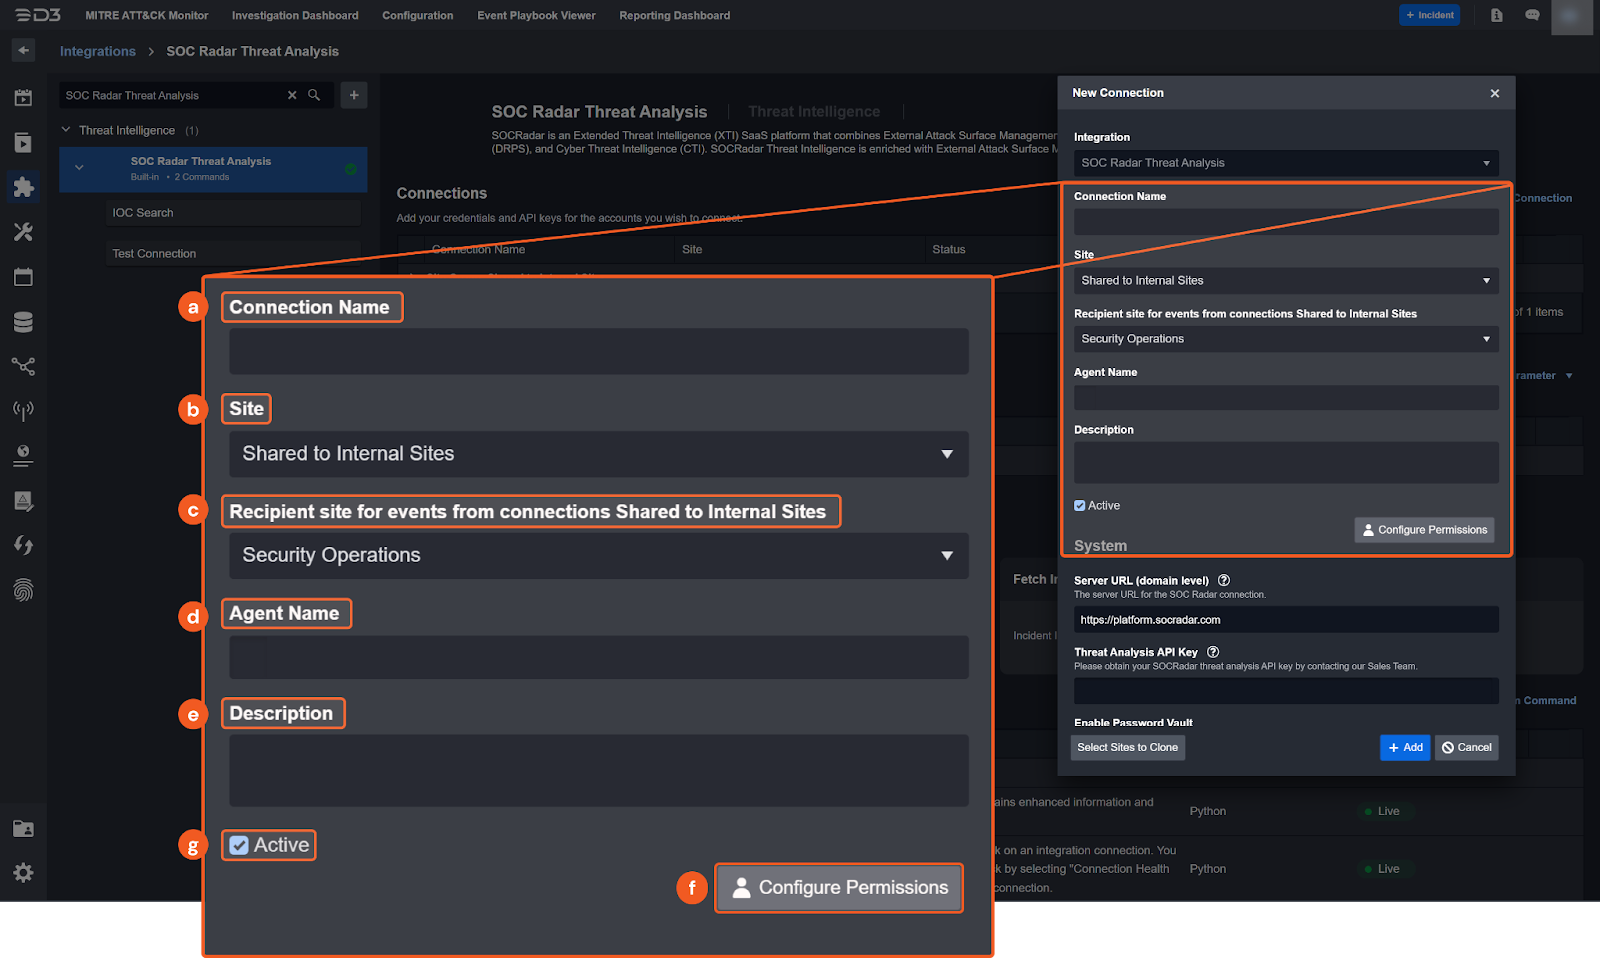The width and height of the screenshot is (1600, 958).
Task: Click the broadcast antenna sidebar icon
Action: tap(23, 410)
